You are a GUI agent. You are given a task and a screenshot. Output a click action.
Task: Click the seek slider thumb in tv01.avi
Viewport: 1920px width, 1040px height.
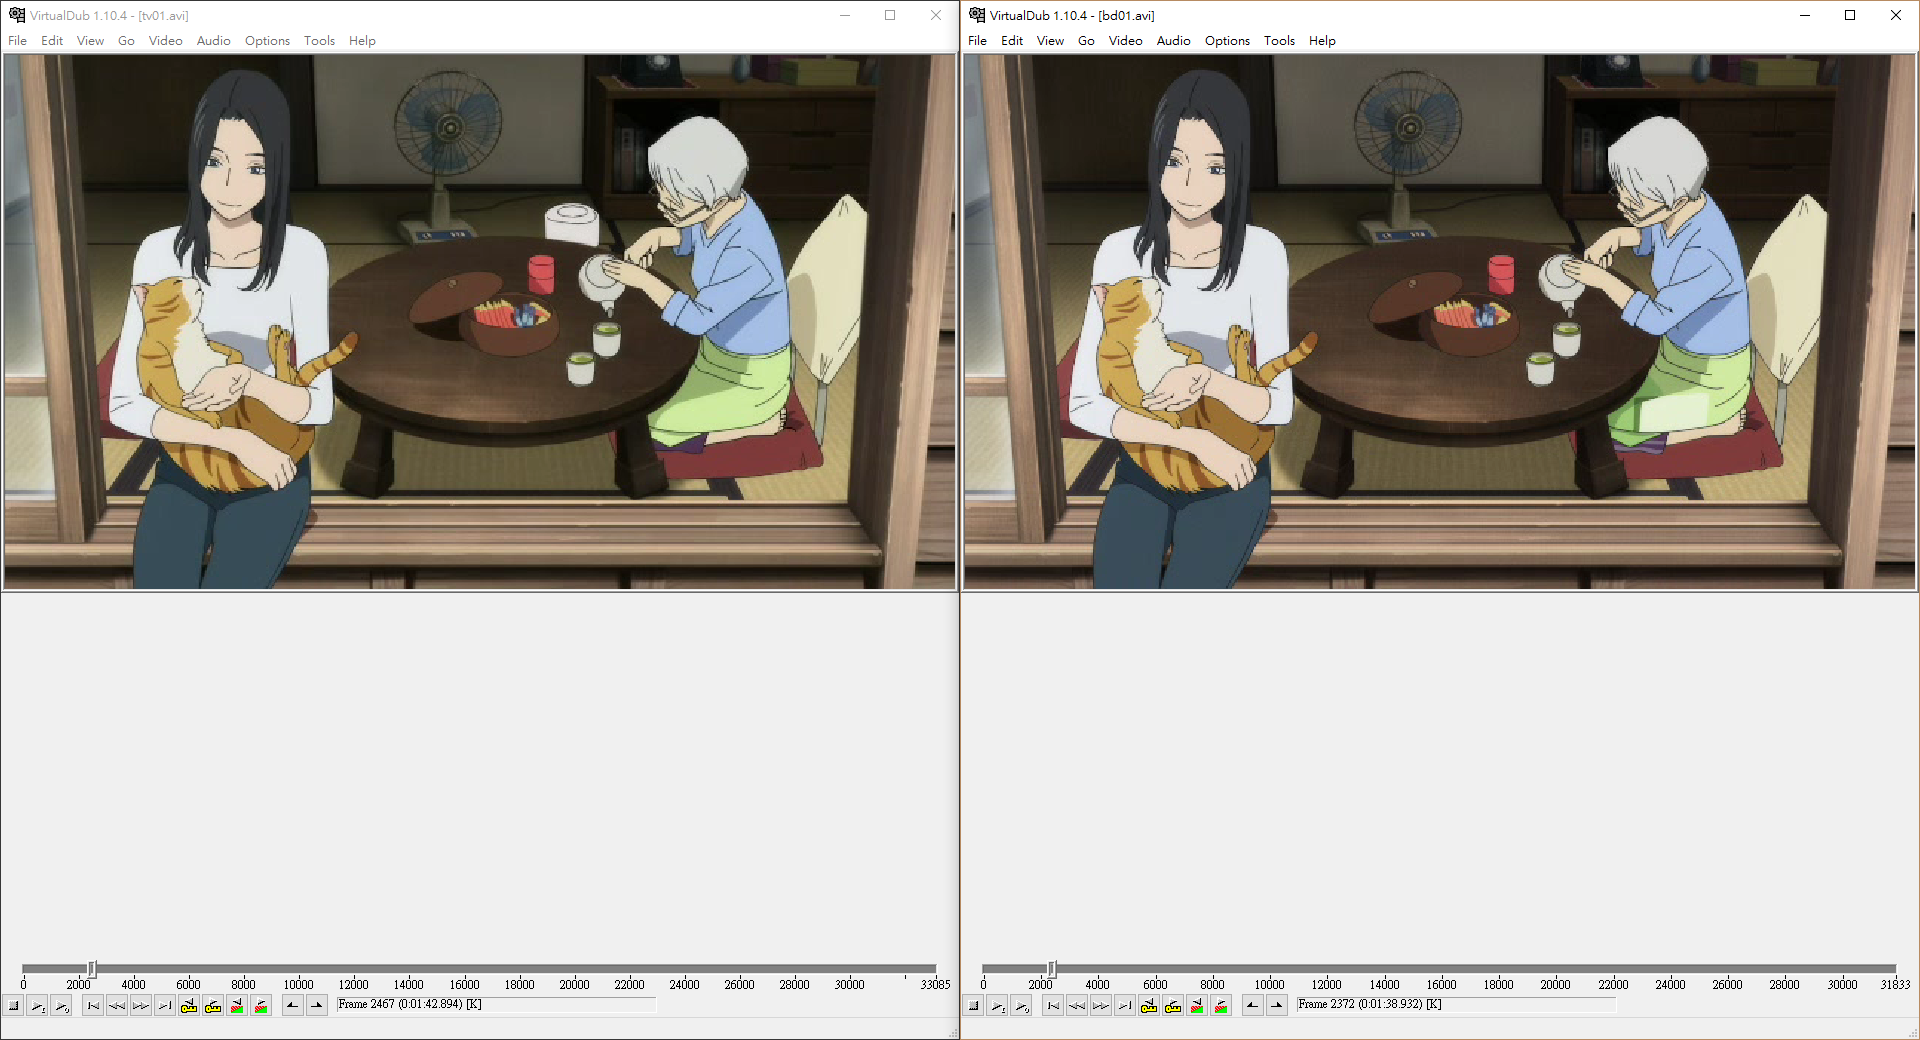coord(92,969)
